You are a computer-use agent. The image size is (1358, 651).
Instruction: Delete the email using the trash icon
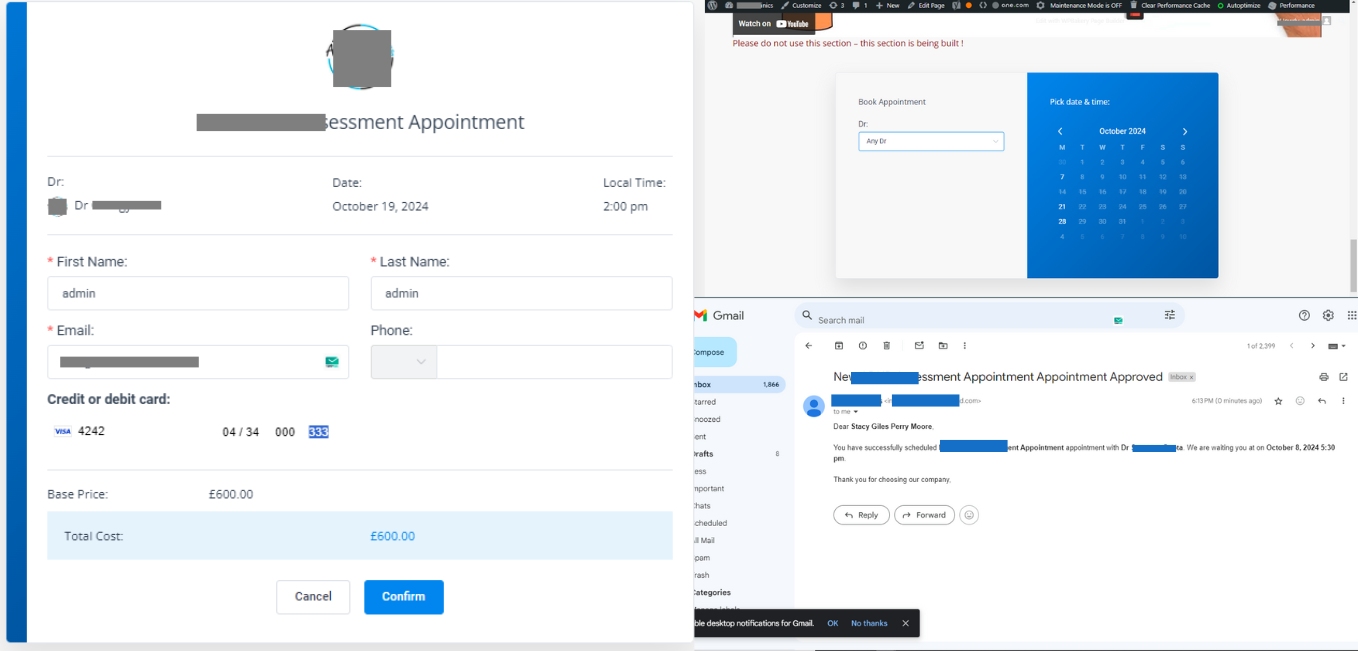[887, 346]
